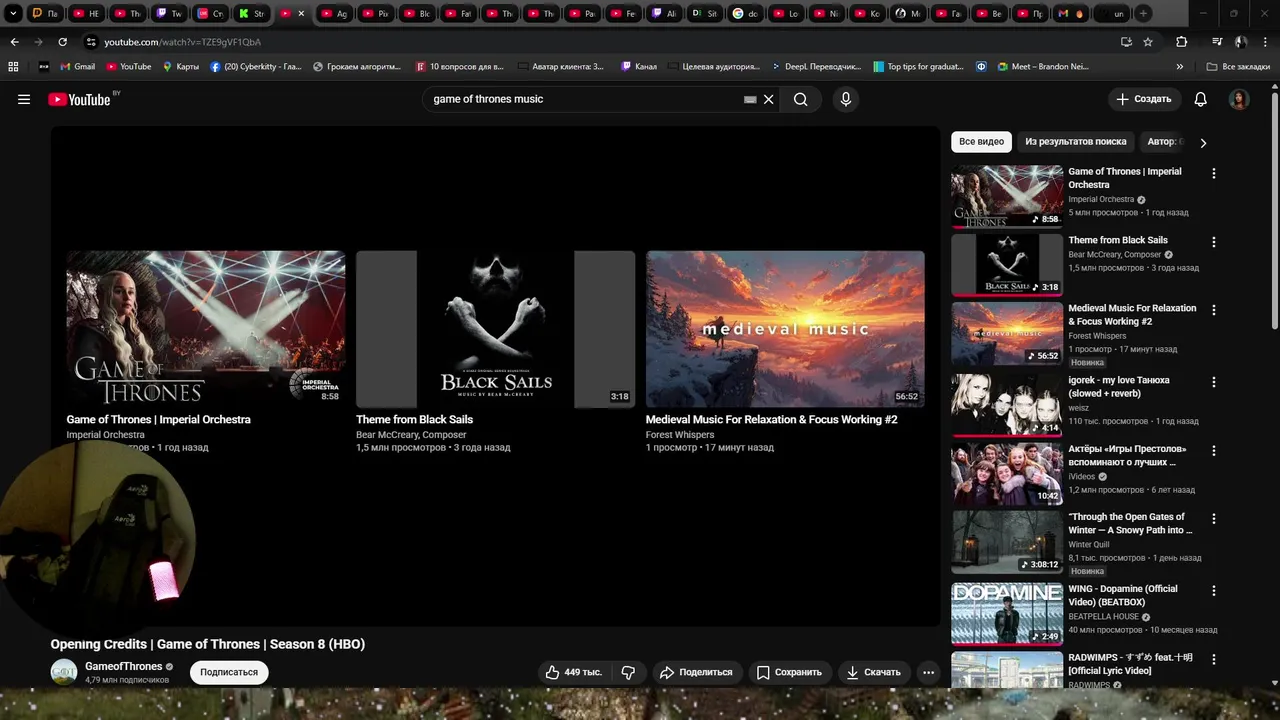
Task: Open options for WING - Dopamine video
Action: click(1214, 591)
